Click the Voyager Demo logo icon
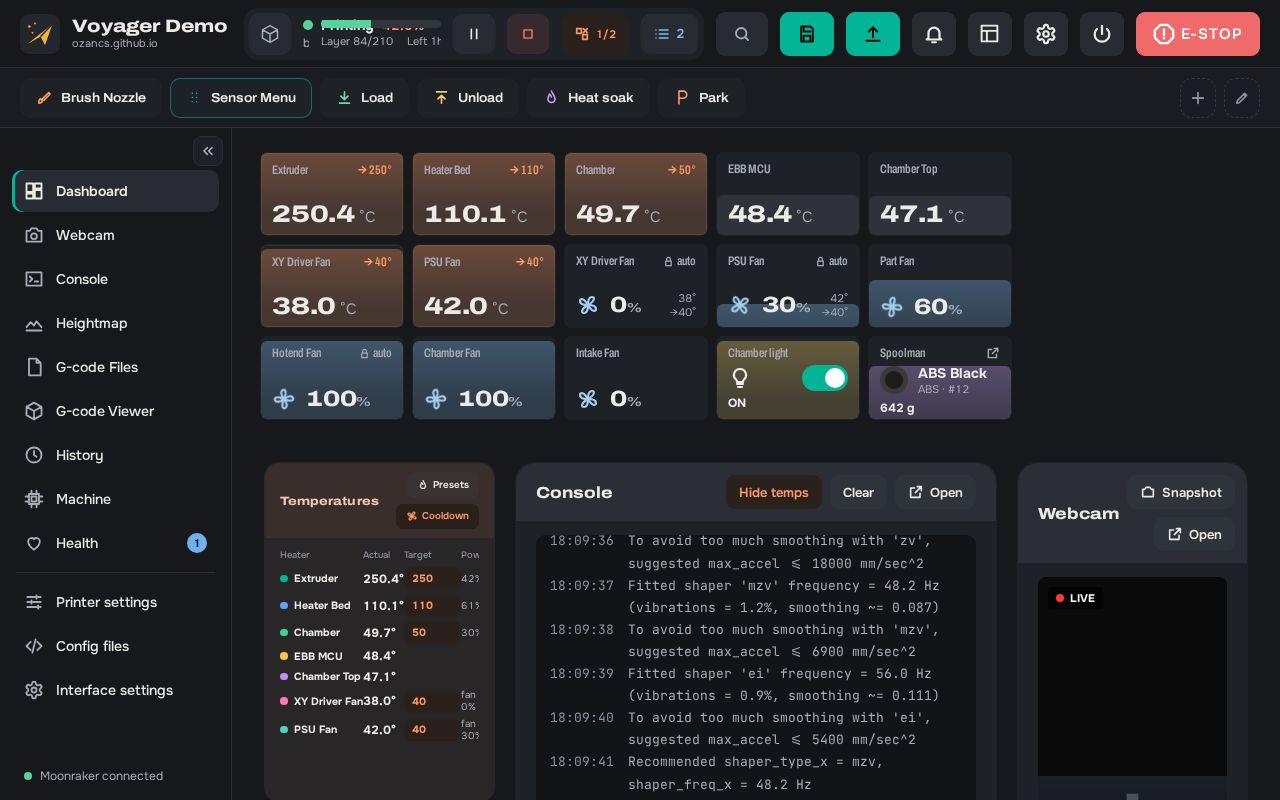Viewport: 1280px width, 800px height. point(40,34)
